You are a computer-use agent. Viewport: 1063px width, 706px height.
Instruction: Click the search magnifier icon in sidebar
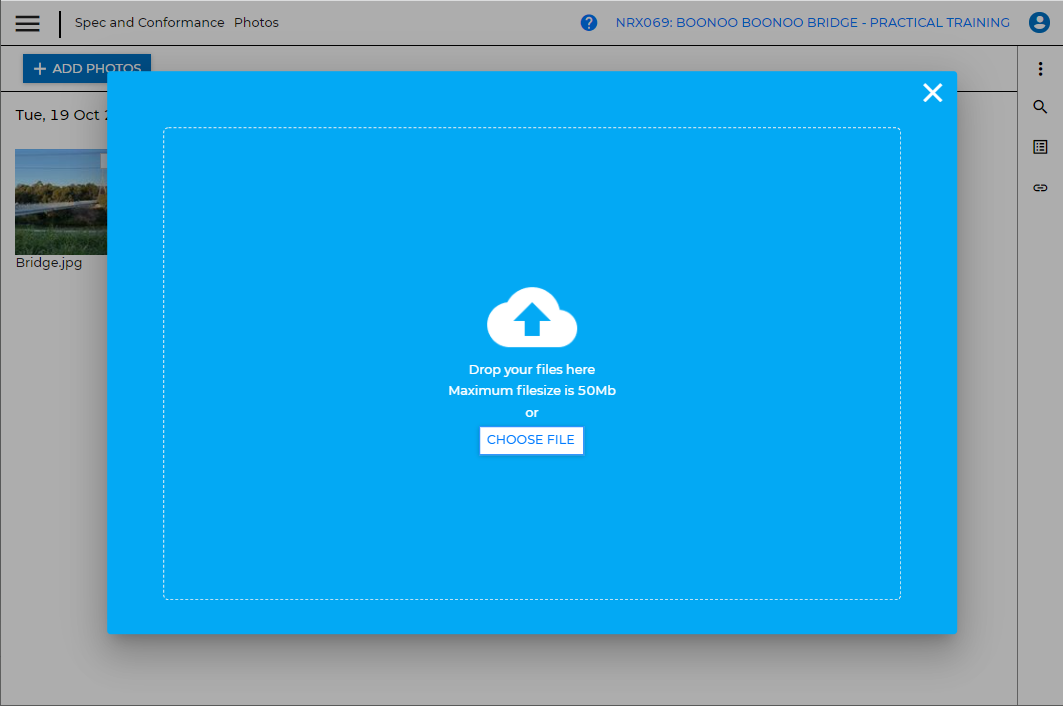click(1040, 107)
